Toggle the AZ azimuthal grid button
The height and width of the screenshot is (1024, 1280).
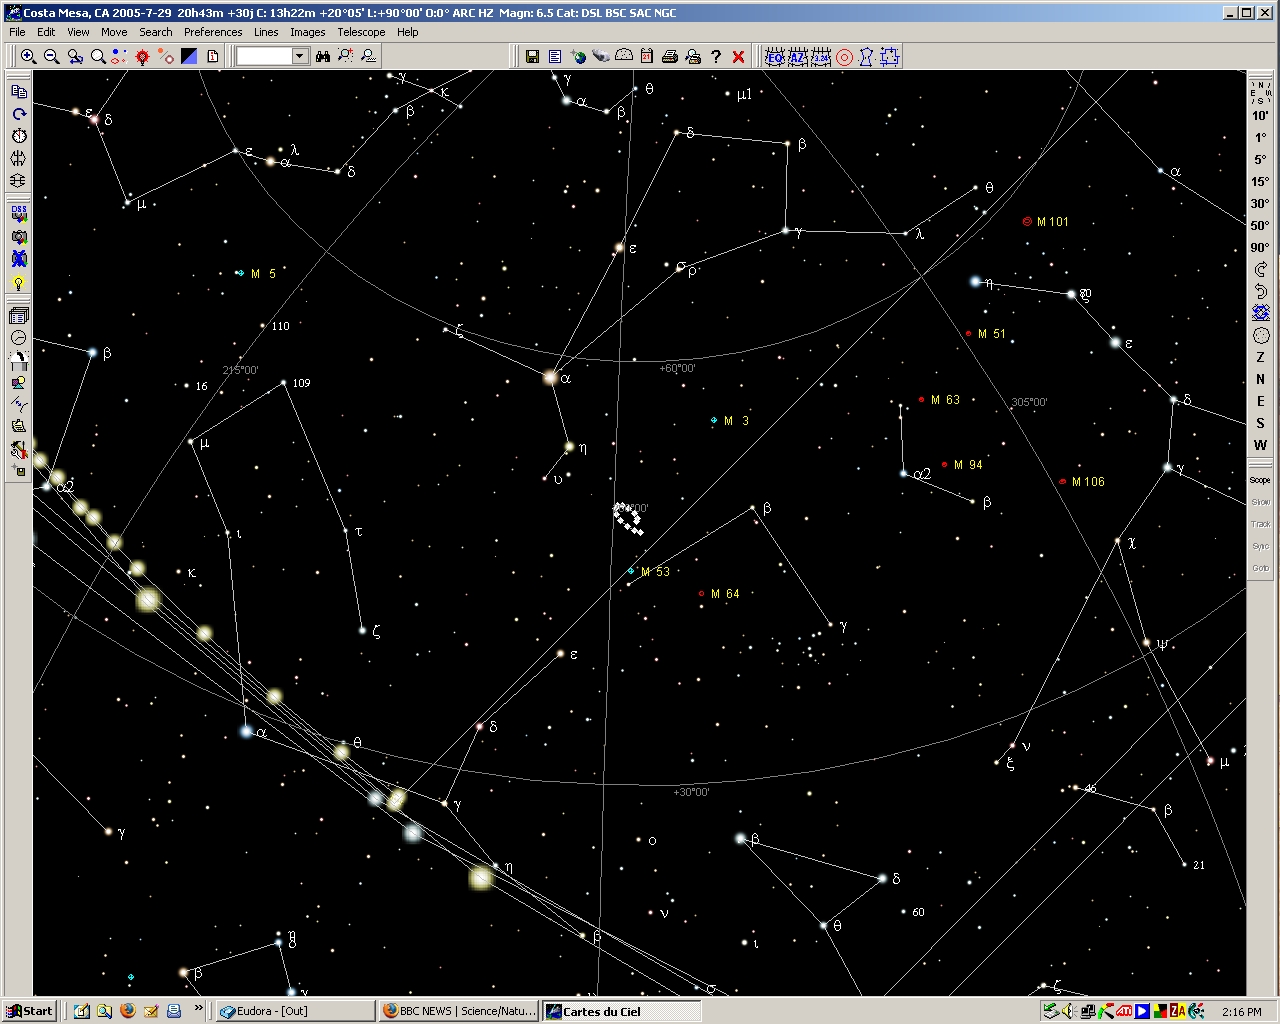pyautogui.click(x=798, y=57)
